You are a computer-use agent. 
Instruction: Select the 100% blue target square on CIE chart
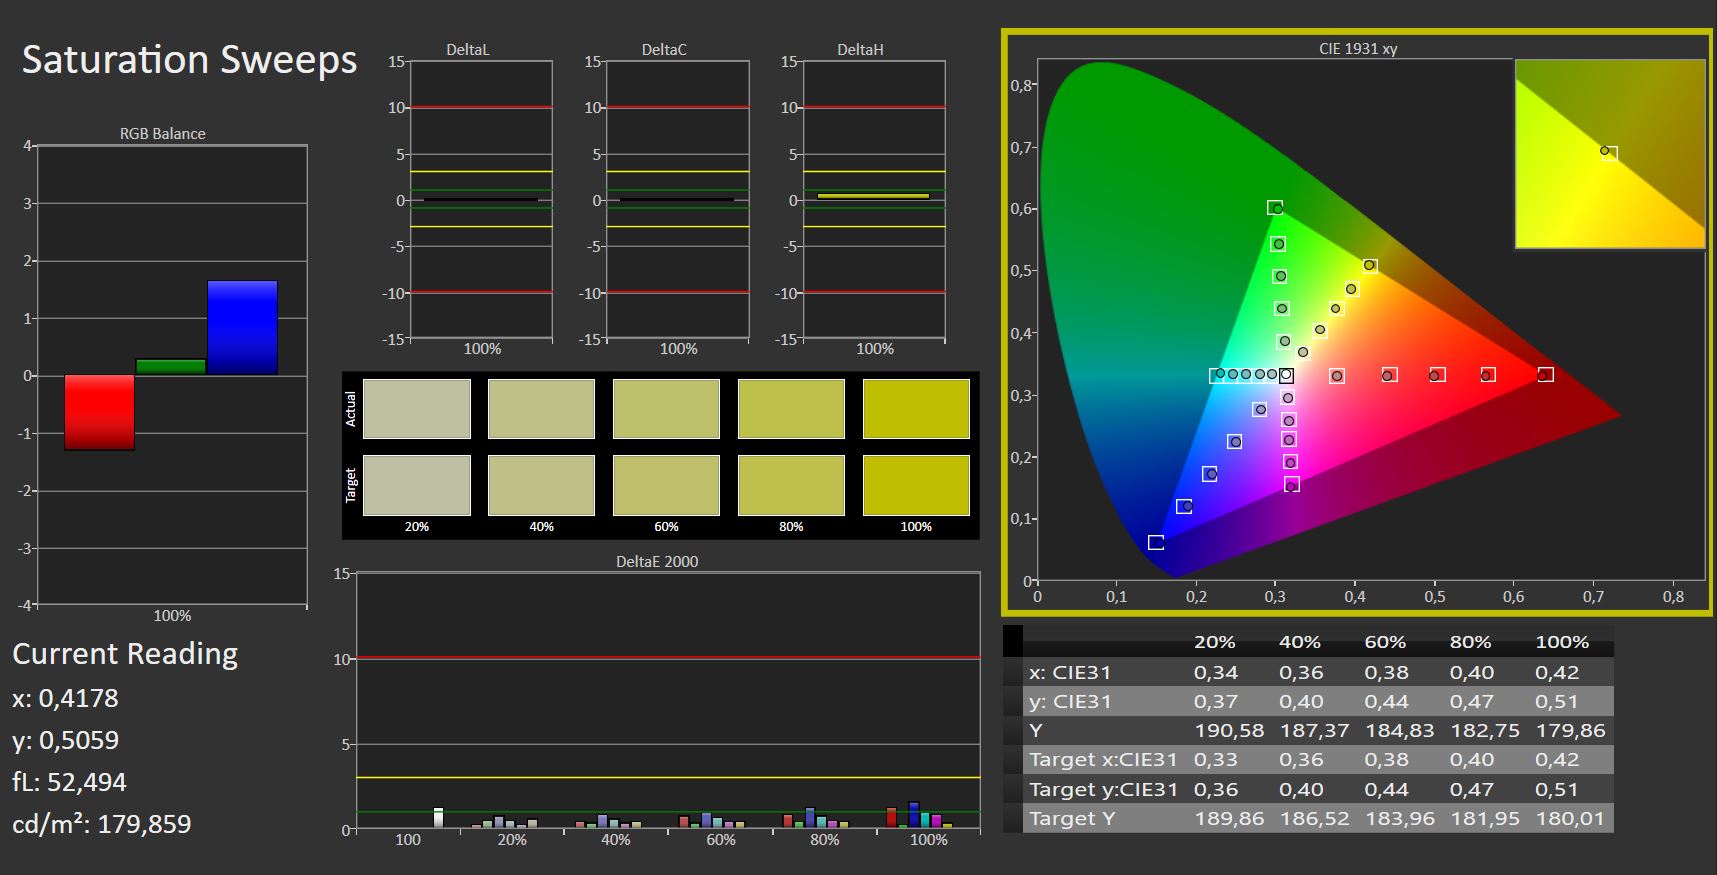tap(1156, 542)
